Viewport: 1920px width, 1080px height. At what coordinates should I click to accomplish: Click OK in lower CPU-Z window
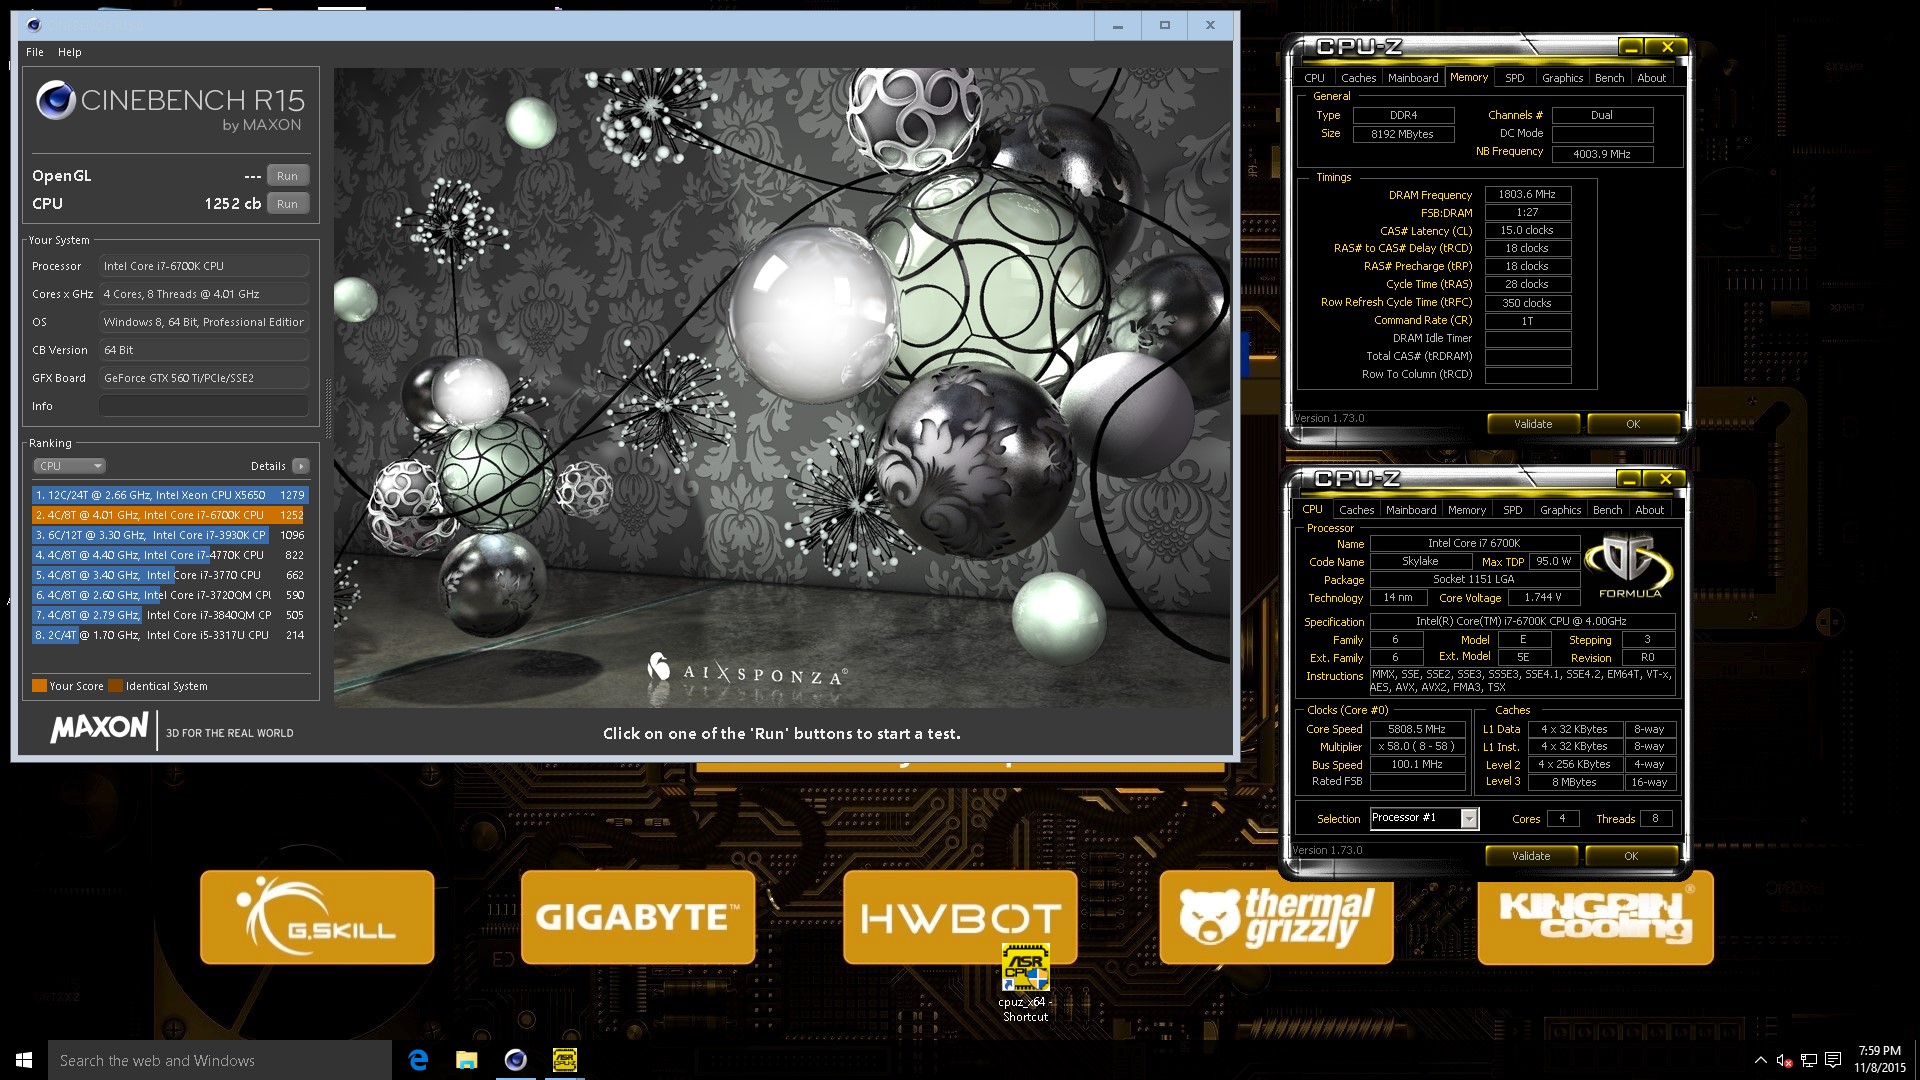[1631, 856]
